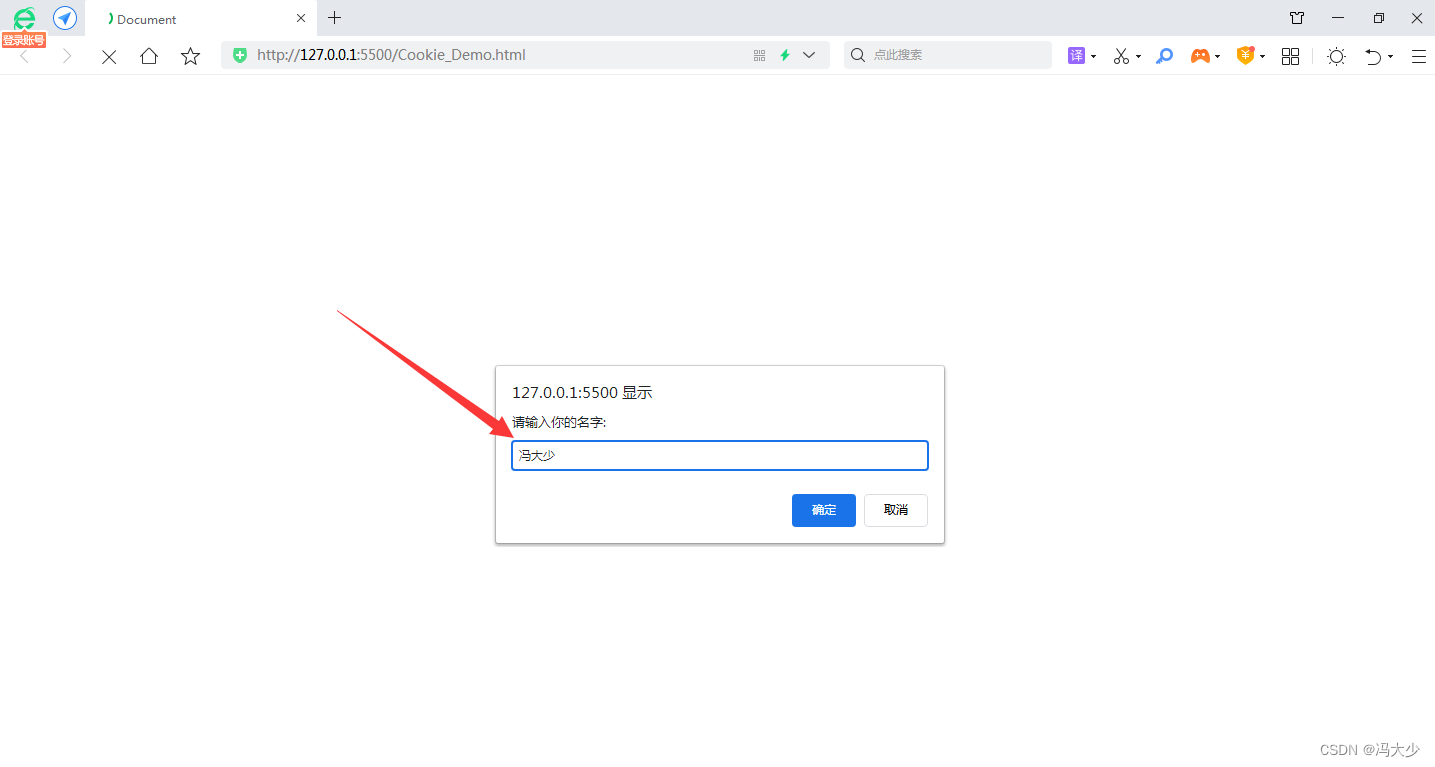1435x767 pixels.
Task: Click the 点此搜索 search box
Action: (x=947, y=55)
